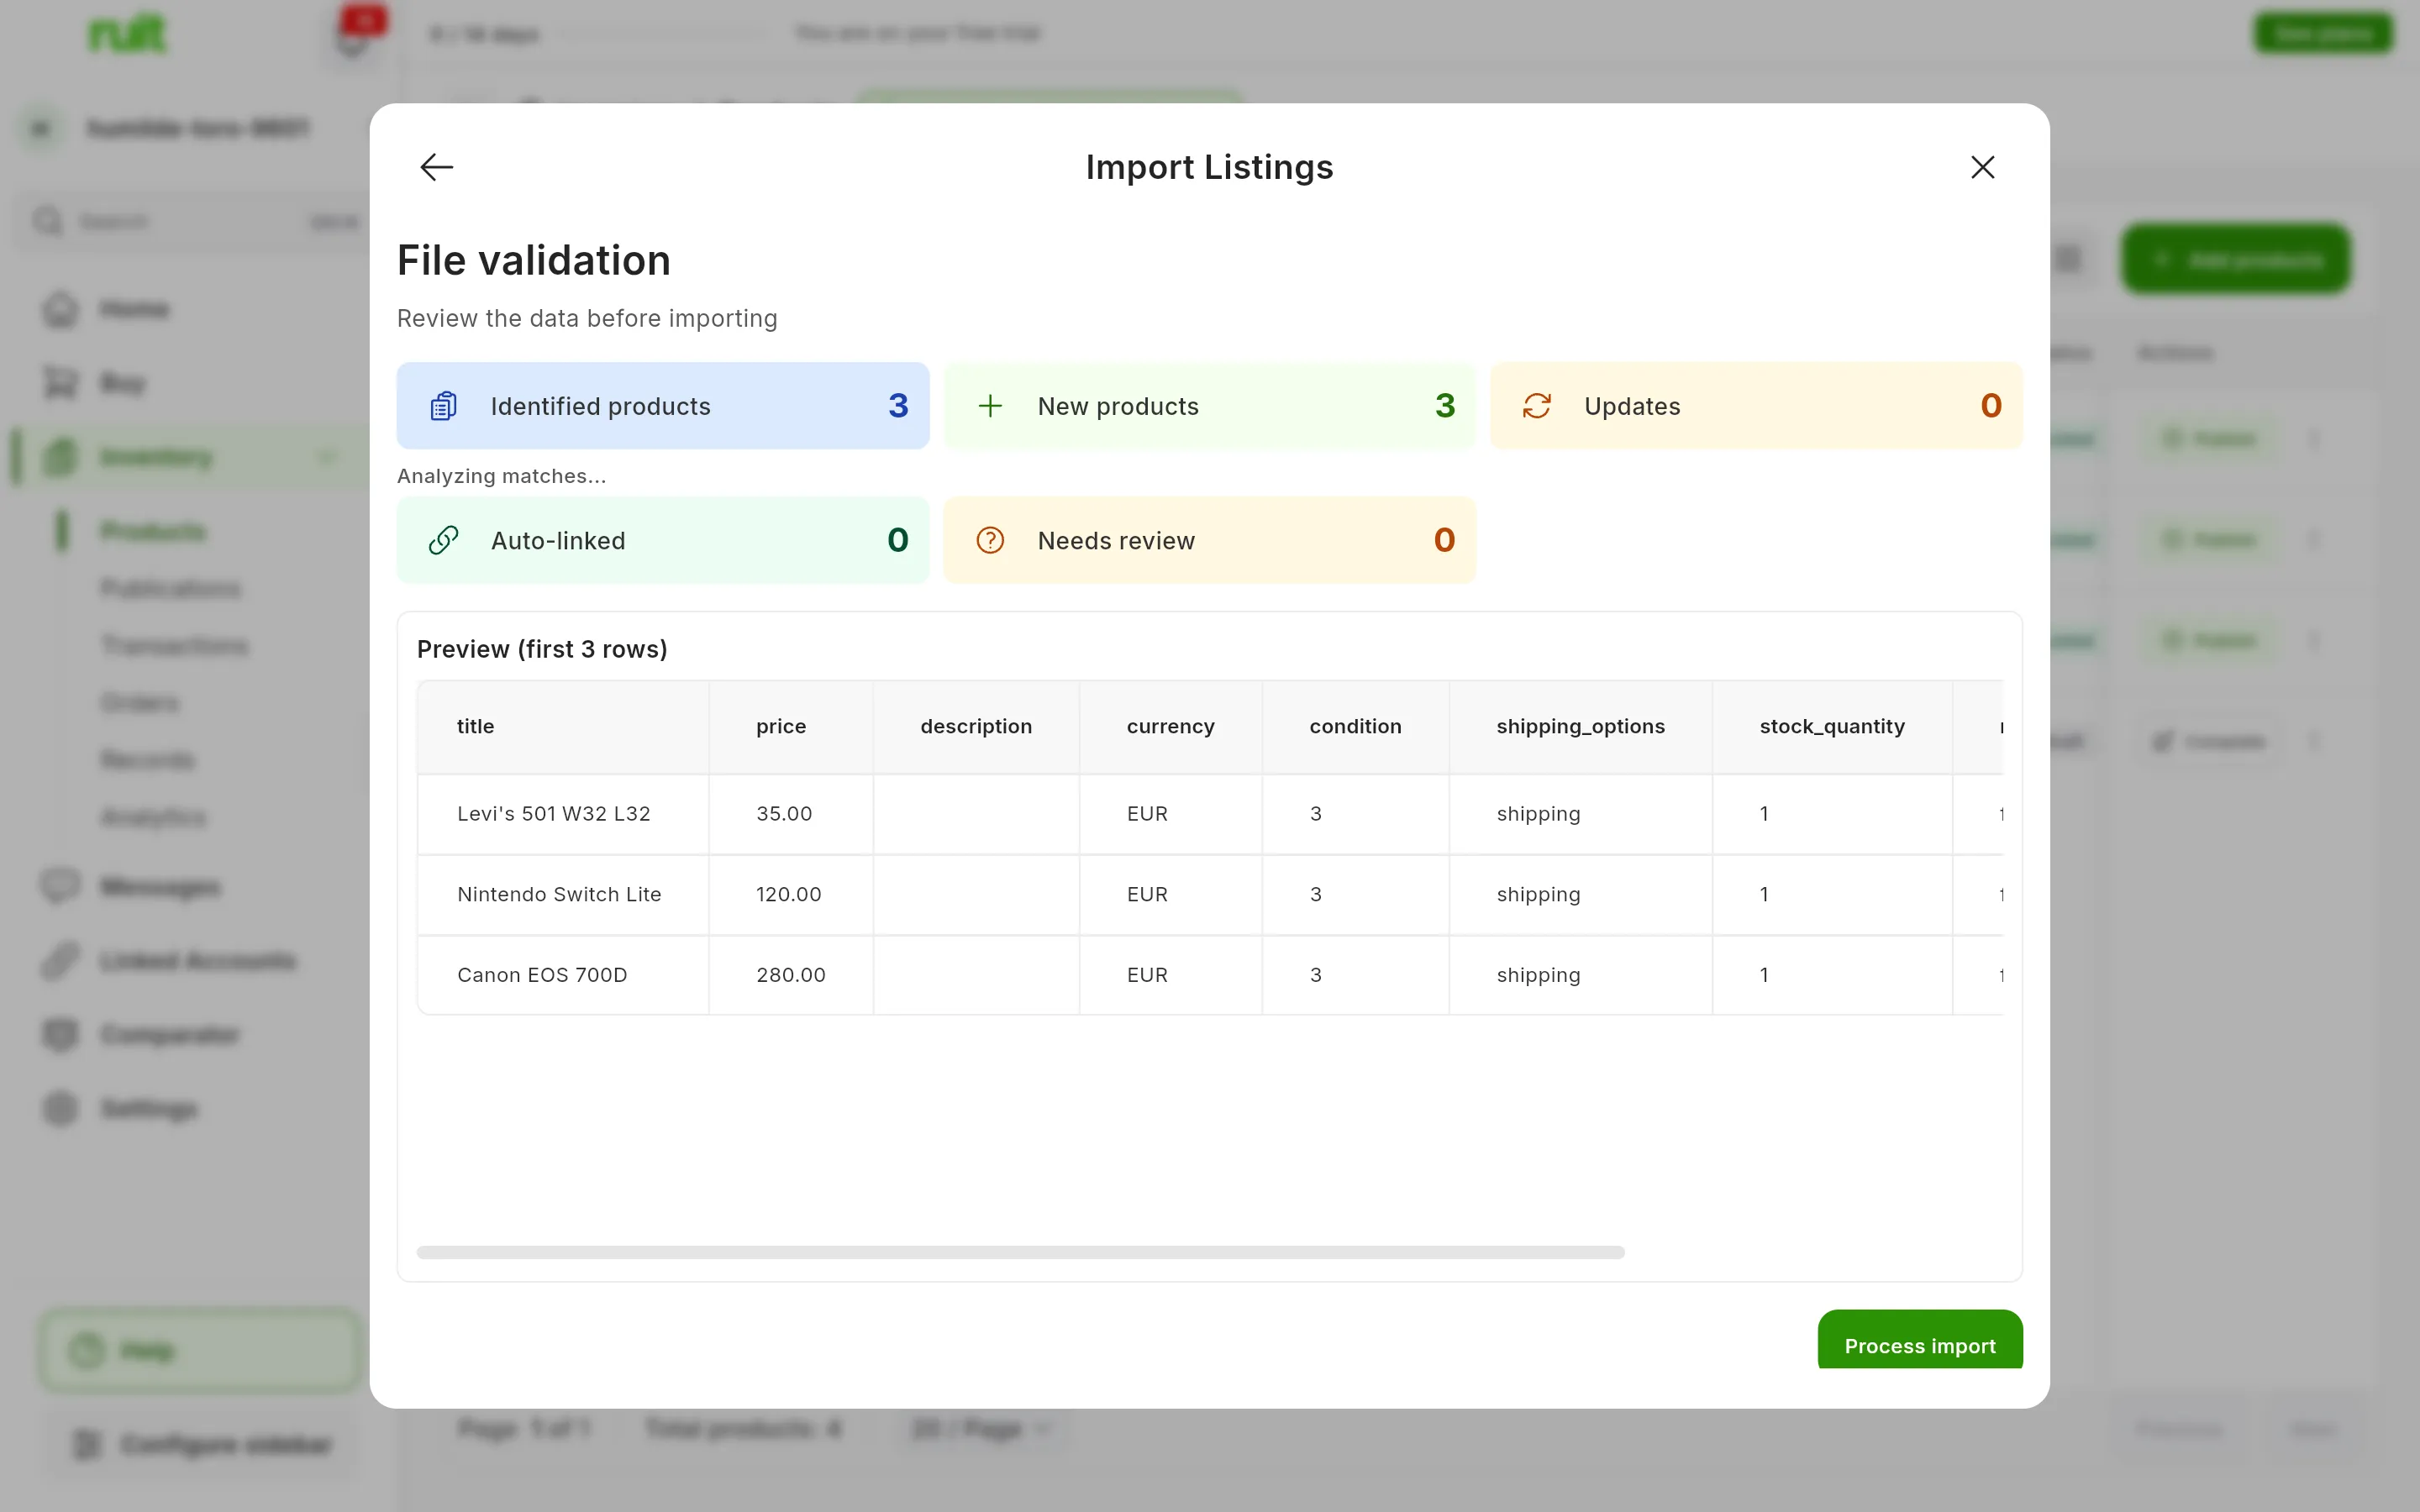Open Settings icon in the sidebar
Viewport: 2420px width, 1512px height.
click(x=61, y=1108)
